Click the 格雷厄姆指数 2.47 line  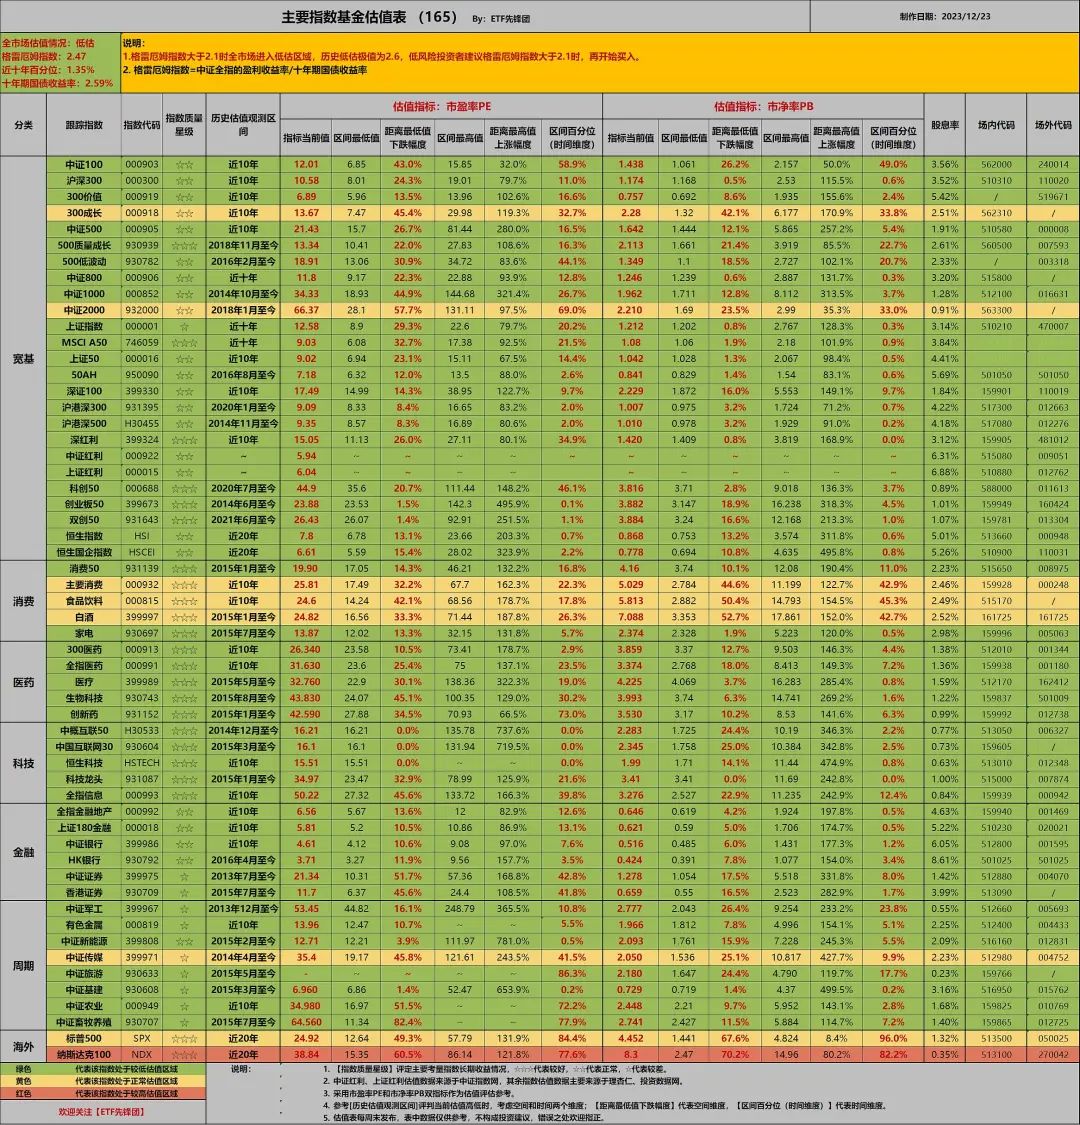44,56
